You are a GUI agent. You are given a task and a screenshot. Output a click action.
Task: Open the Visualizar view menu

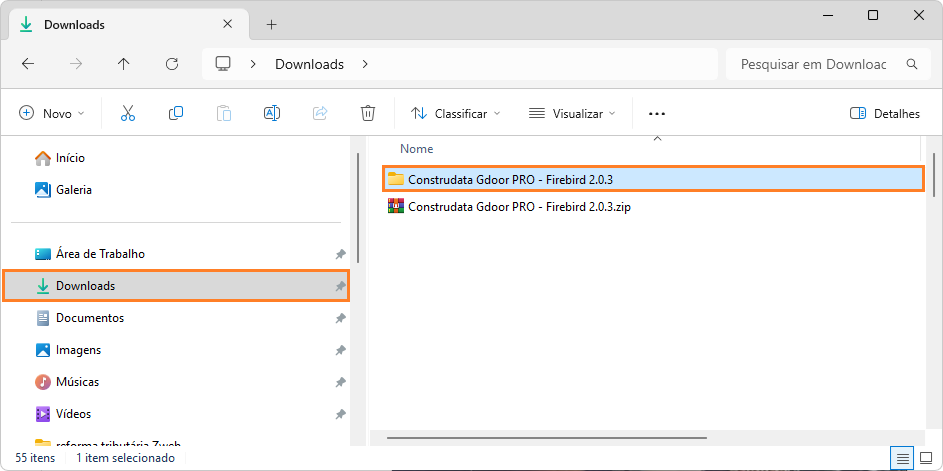[572, 113]
